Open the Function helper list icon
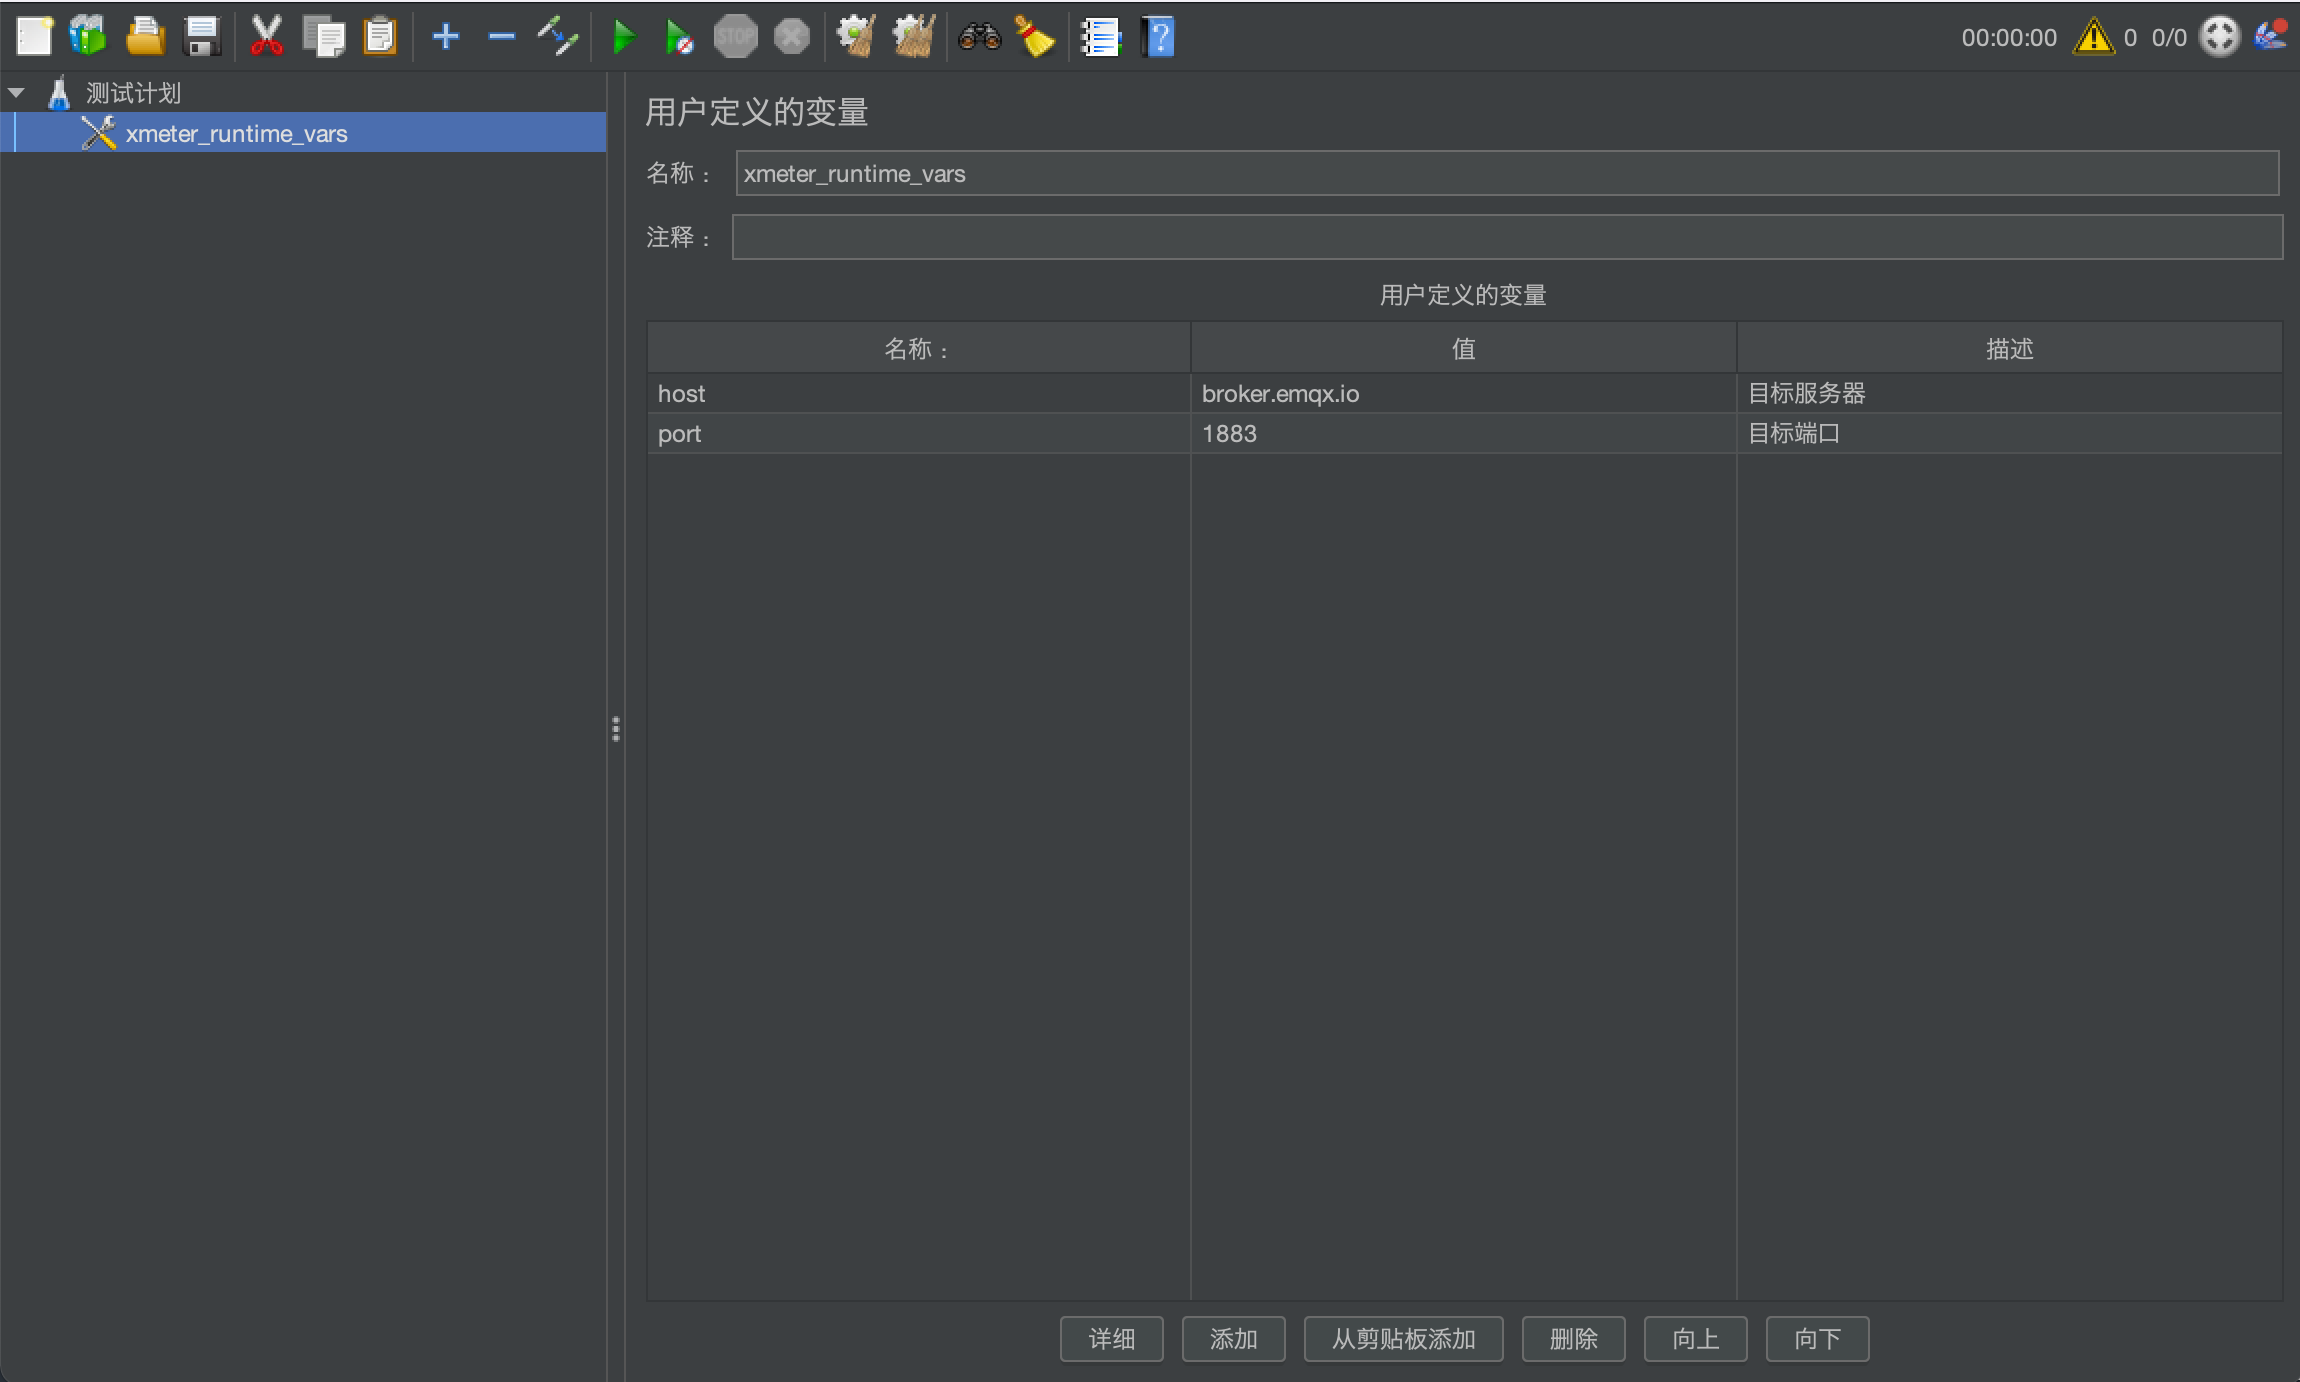This screenshot has width=2300, height=1382. 1101,38
